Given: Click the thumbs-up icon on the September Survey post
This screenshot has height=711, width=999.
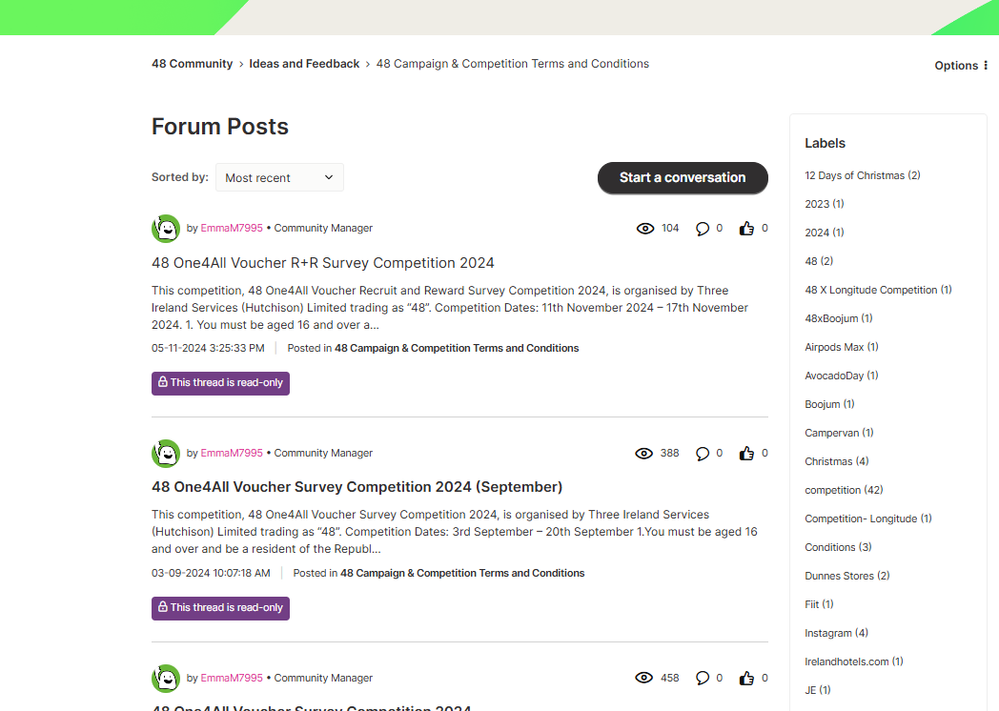Looking at the screenshot, I should pos(746,453).
